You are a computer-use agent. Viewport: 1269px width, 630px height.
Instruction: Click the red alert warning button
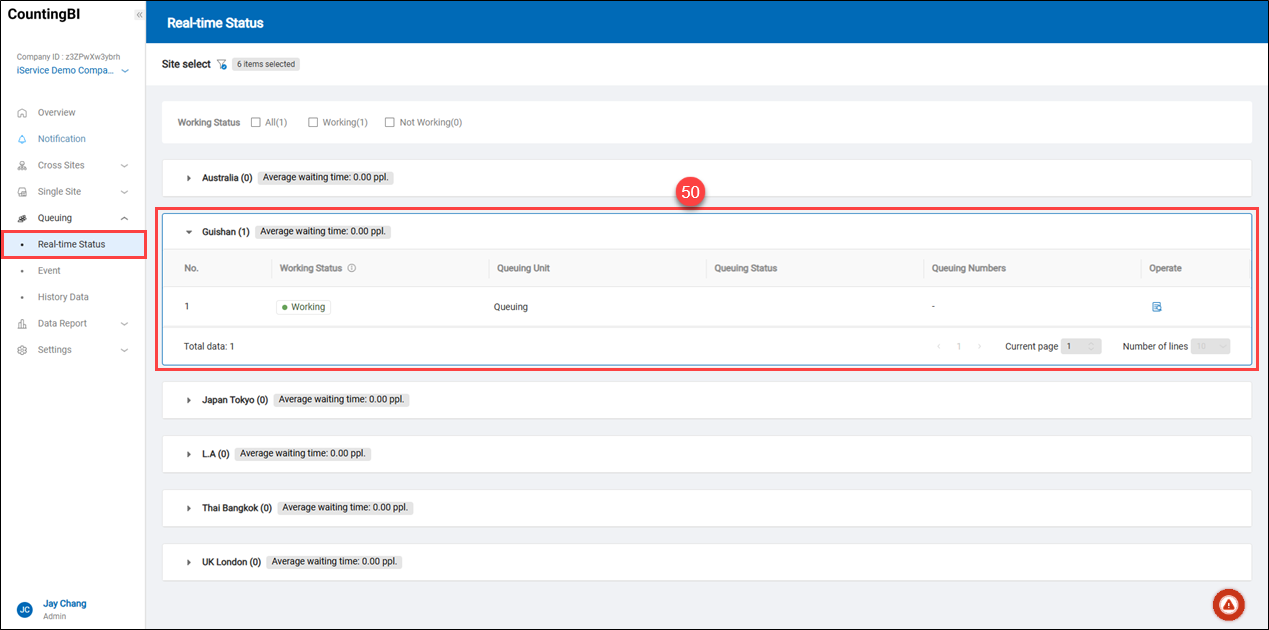point(1228,604)
